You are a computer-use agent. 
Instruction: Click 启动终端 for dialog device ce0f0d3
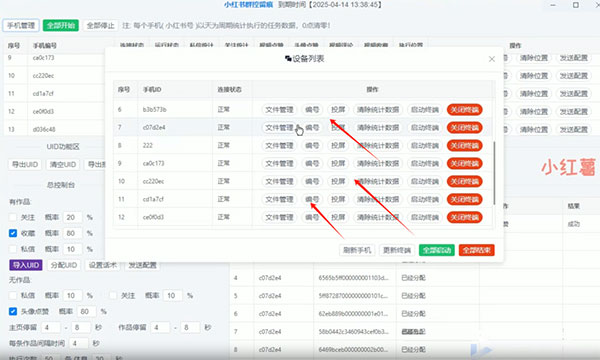(x=425, y=218)
